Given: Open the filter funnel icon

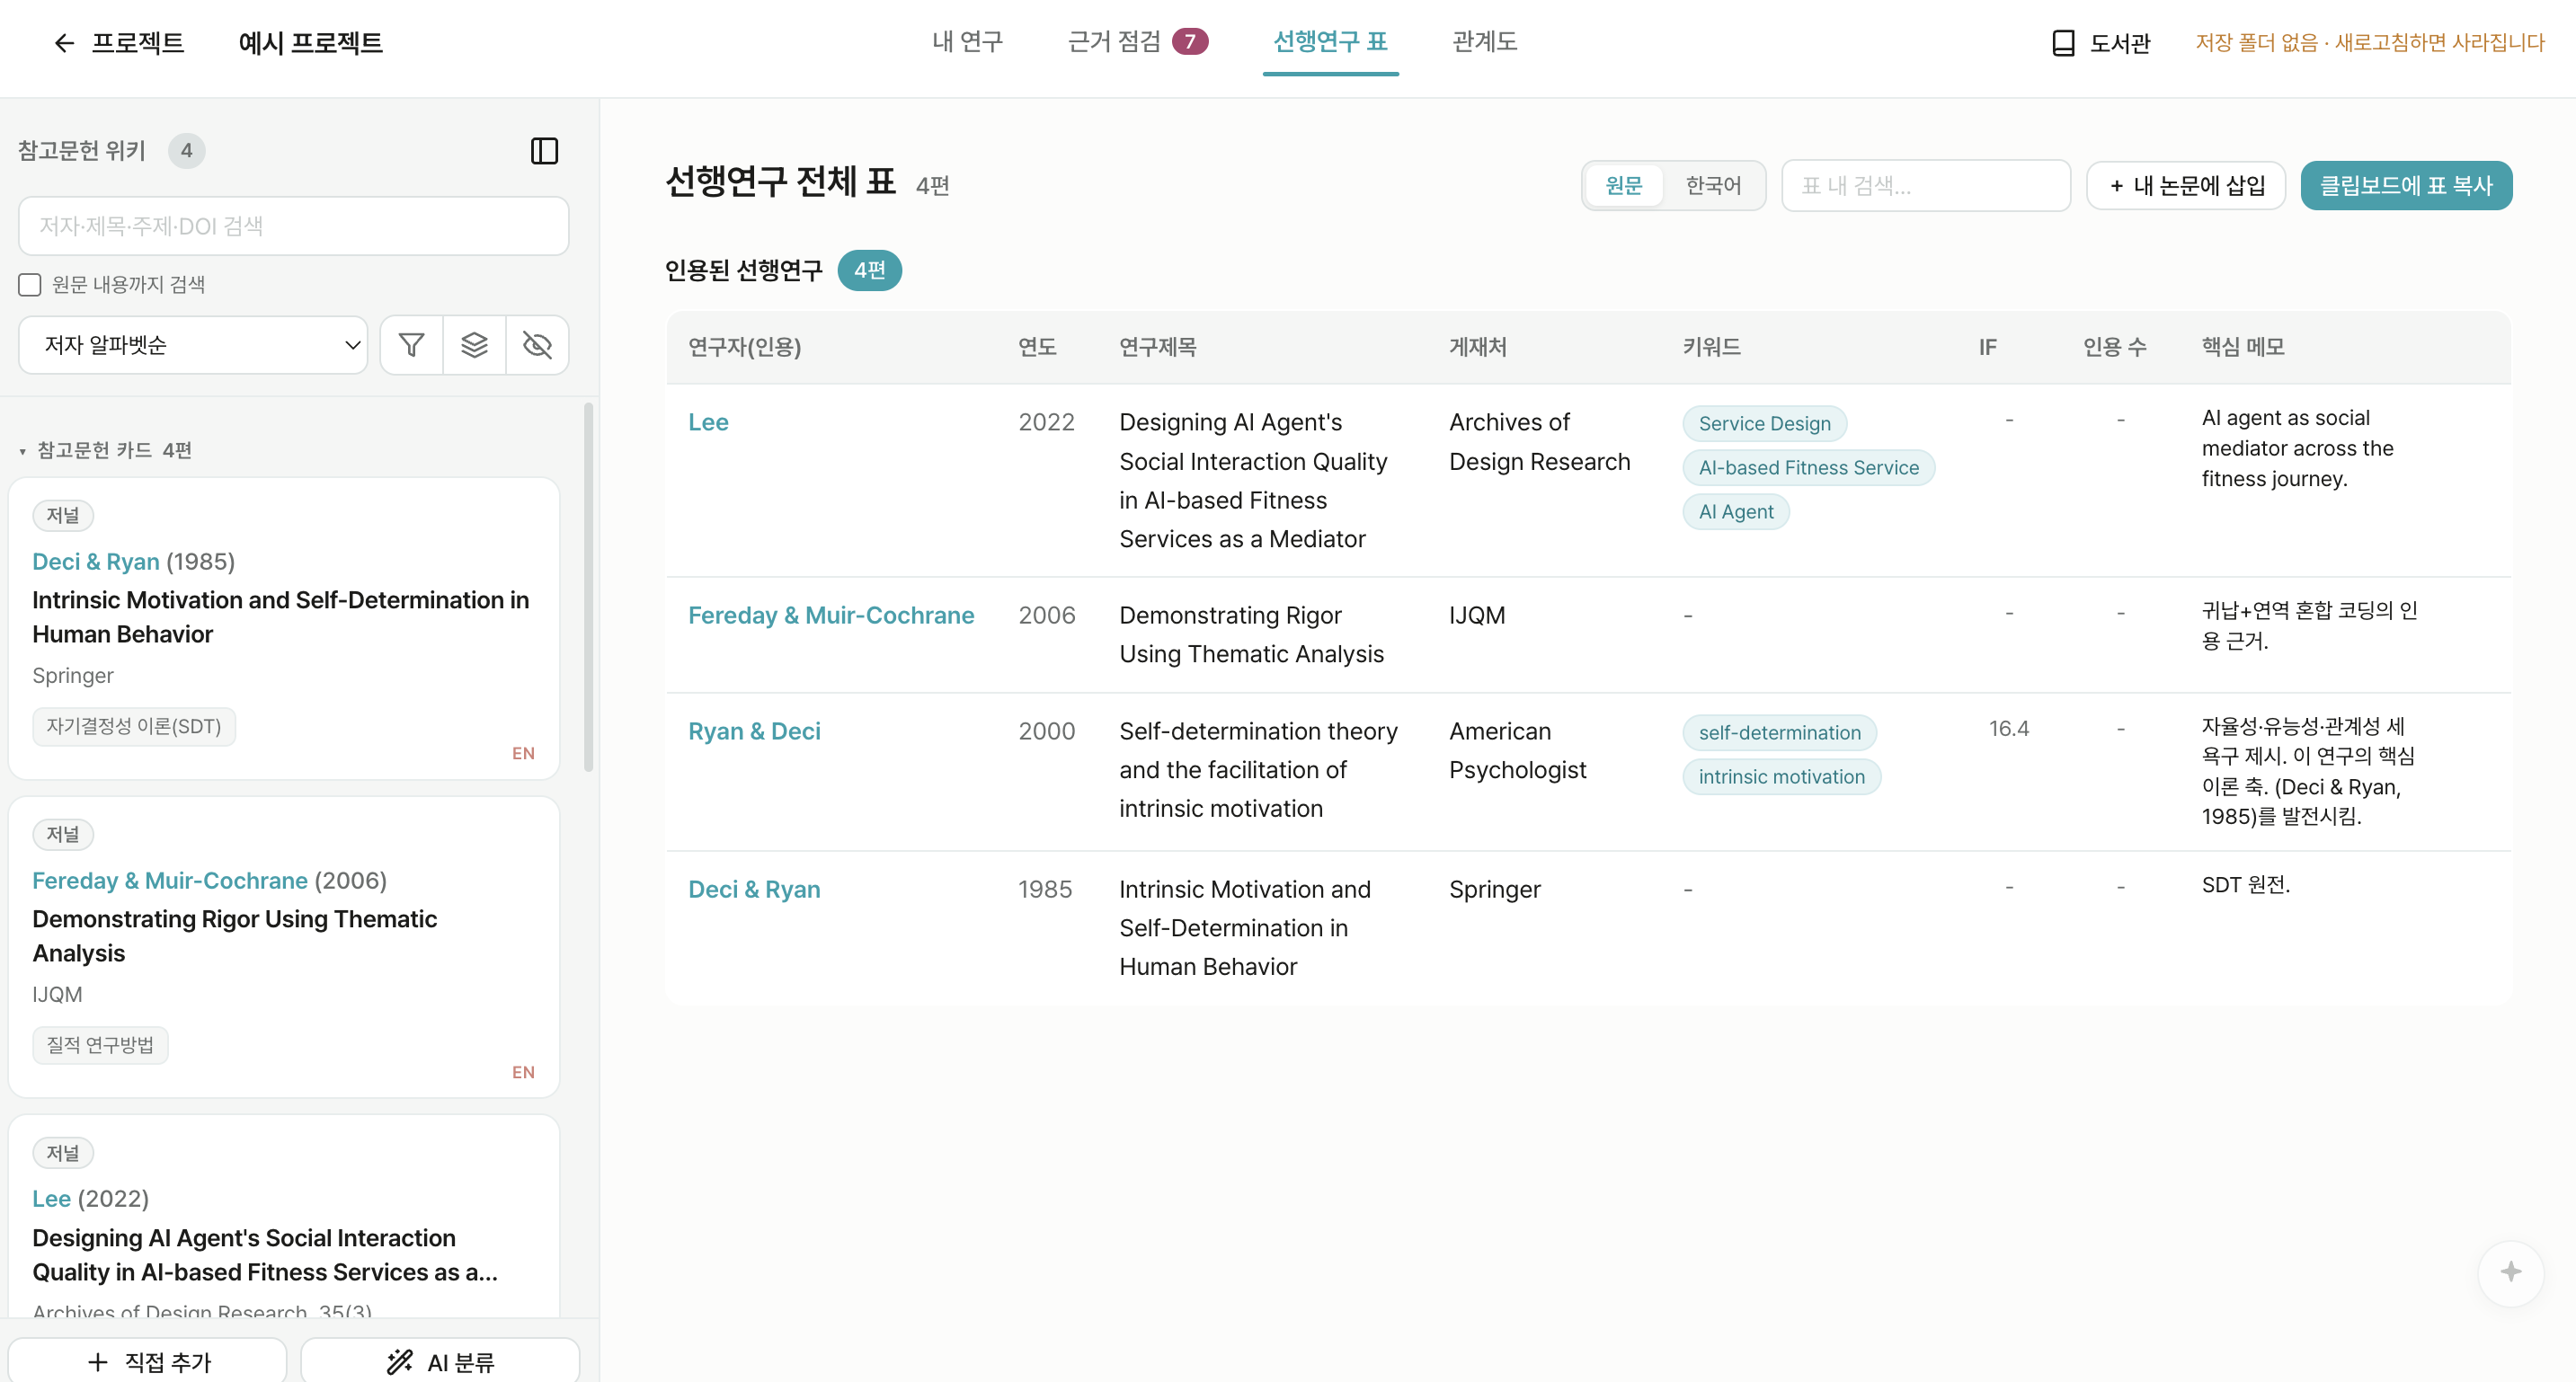Looking at the screenshot, I should (411, 345).
